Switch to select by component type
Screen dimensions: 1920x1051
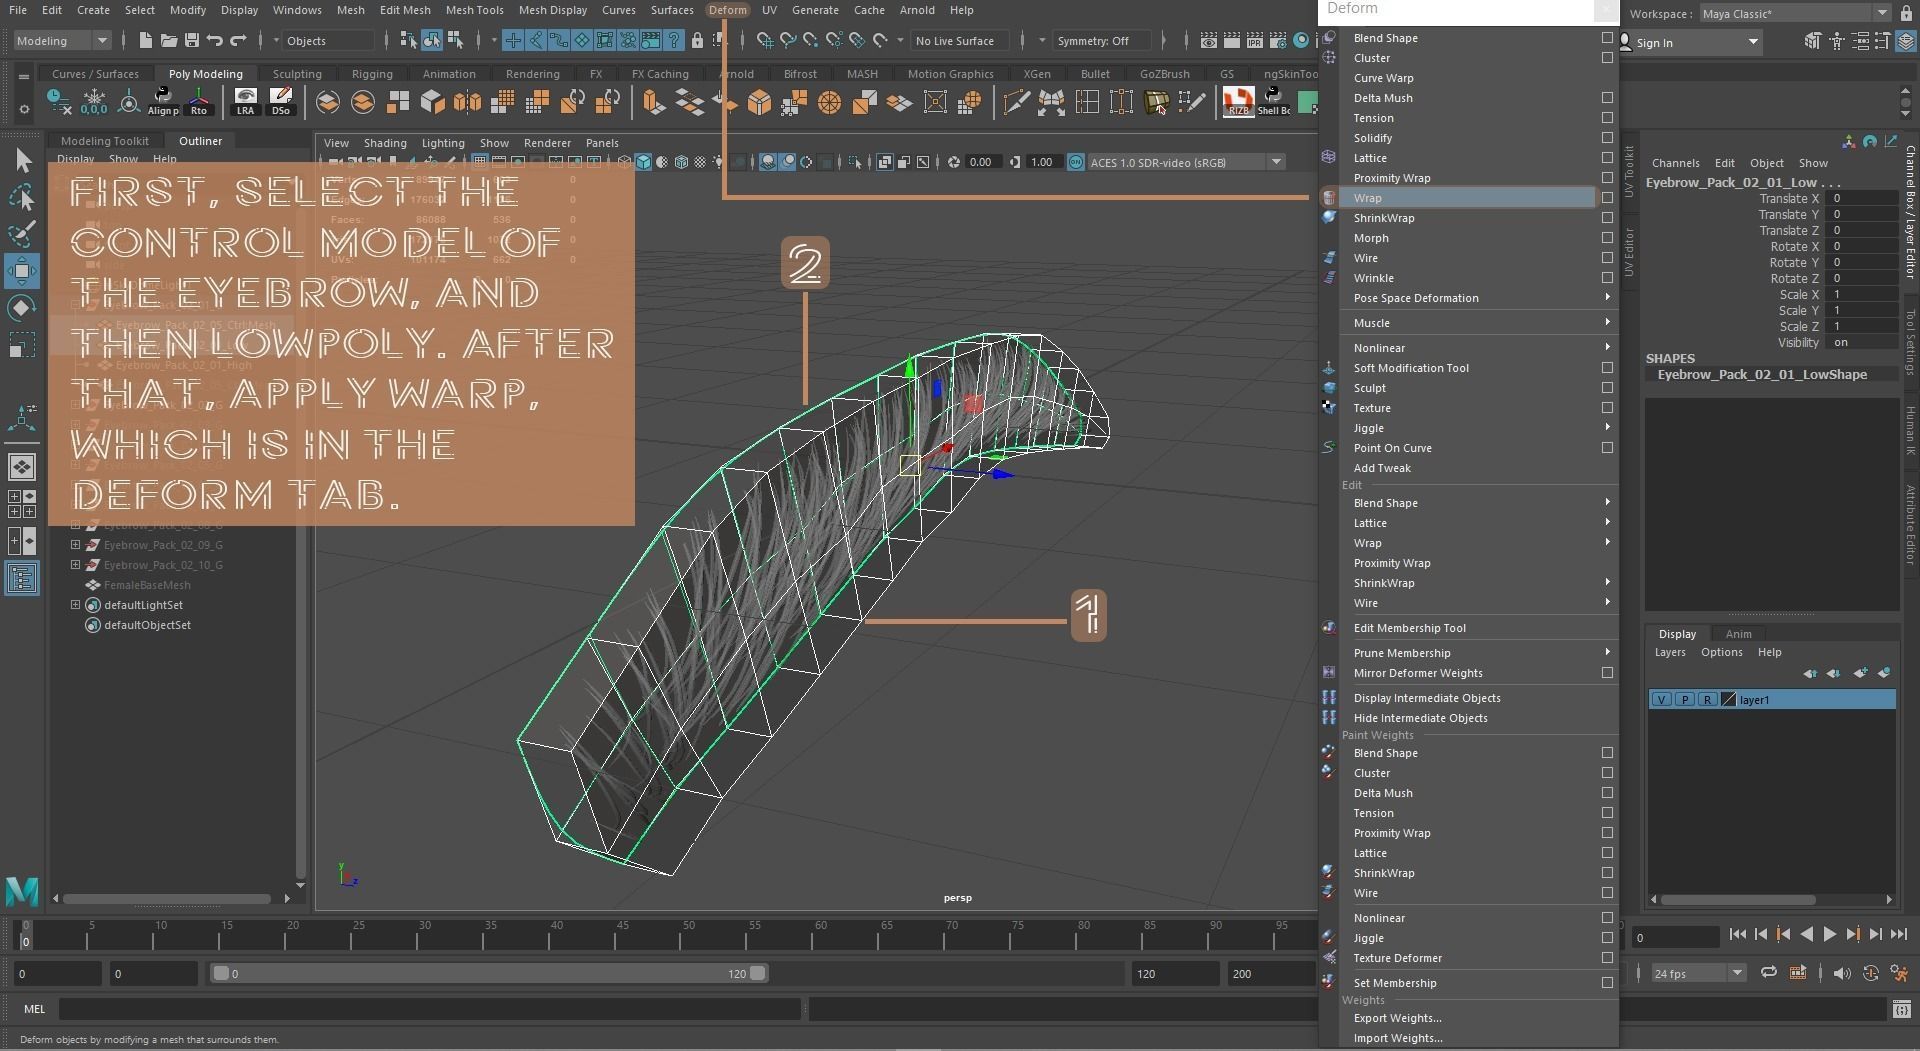455,40
